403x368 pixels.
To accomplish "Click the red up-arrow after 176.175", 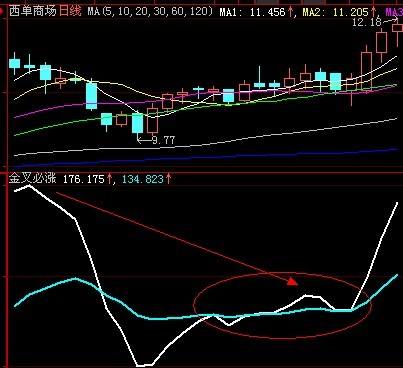I will click(x=109, y=179).
